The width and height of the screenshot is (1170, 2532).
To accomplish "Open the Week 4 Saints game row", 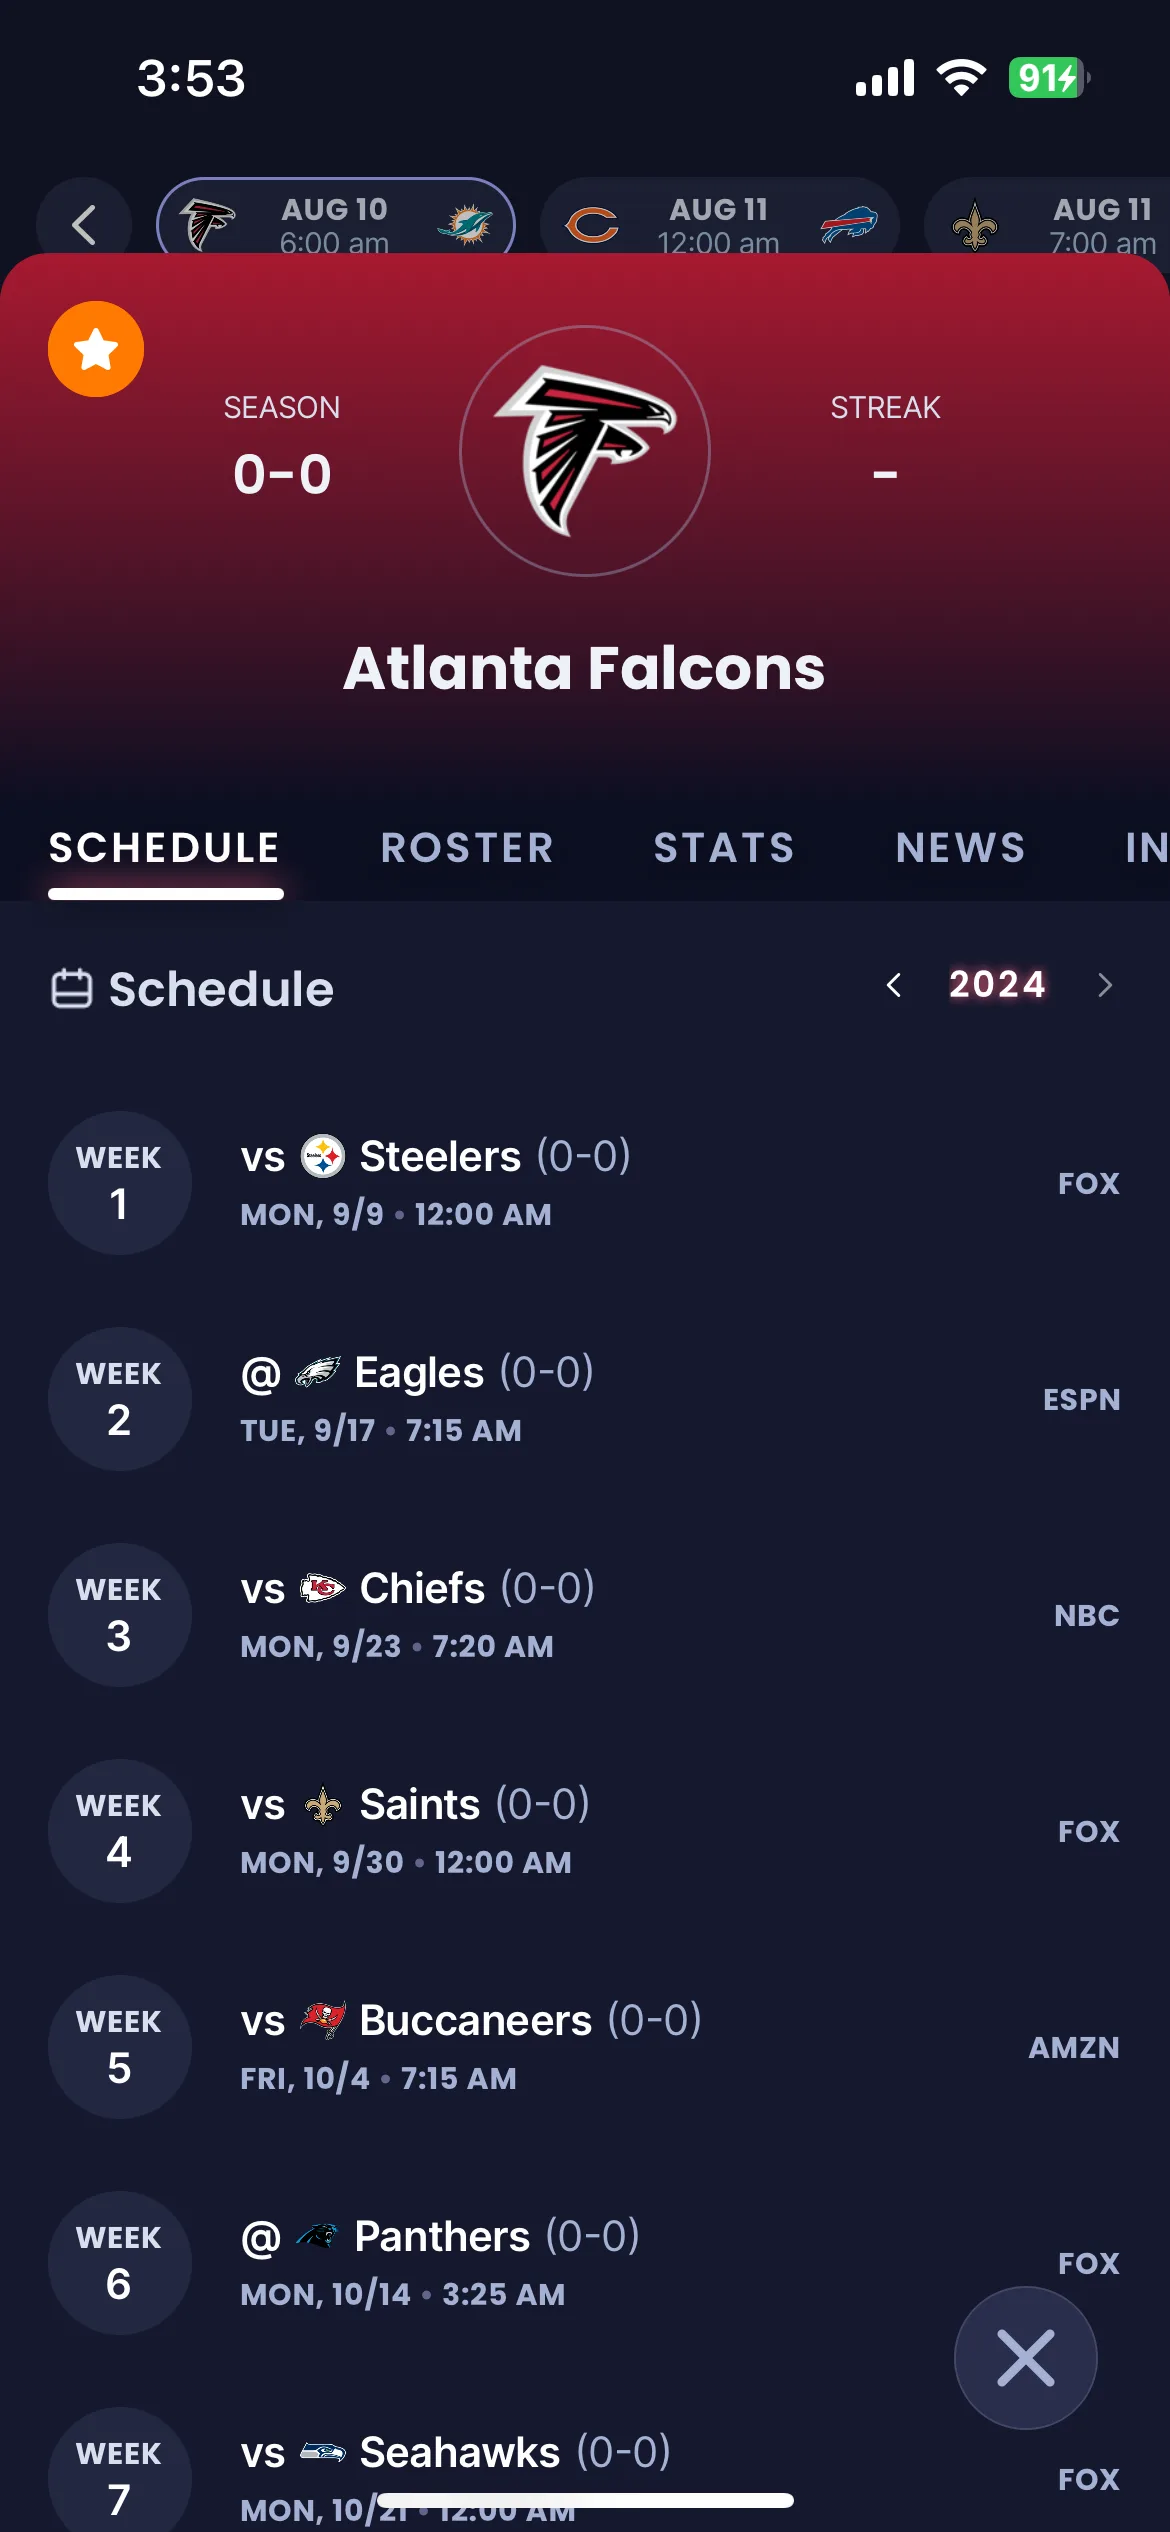I will 585,1831.
